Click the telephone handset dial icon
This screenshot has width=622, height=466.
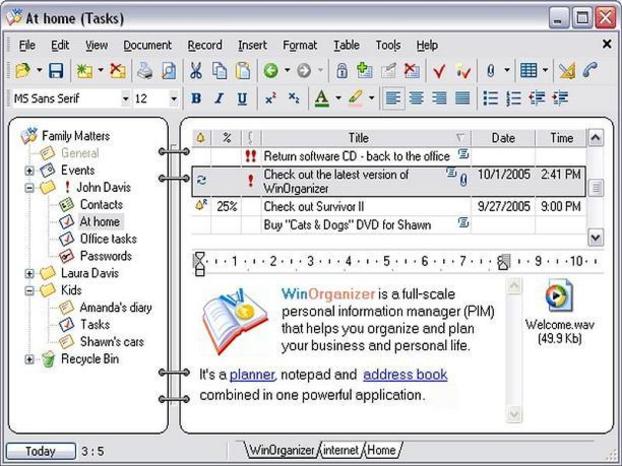pyautogui.click(x=590, y=71)
